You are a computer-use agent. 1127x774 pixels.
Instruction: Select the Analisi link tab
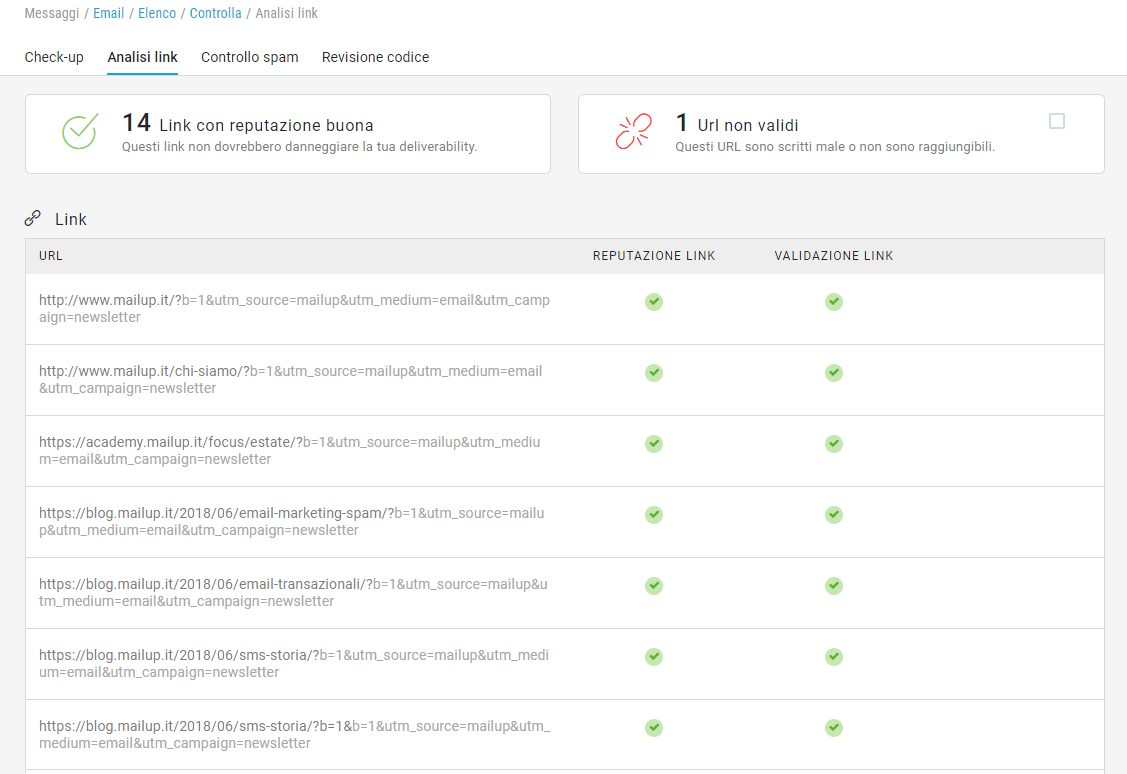pyautogui.click(x=142, y=57)
